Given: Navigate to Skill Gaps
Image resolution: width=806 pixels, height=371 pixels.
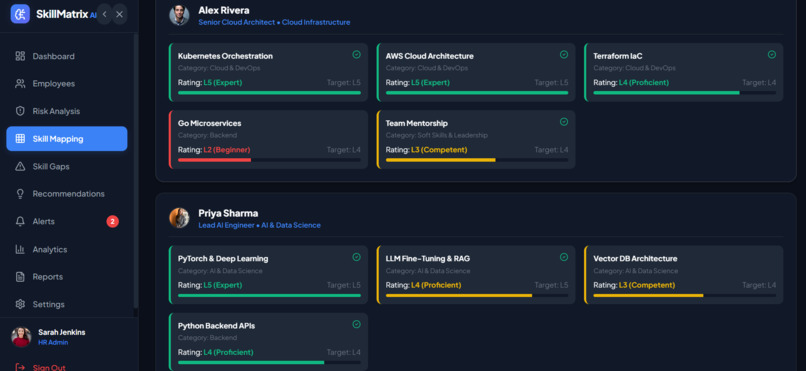Looking at the screenshot, I should [x=67, y=166].
